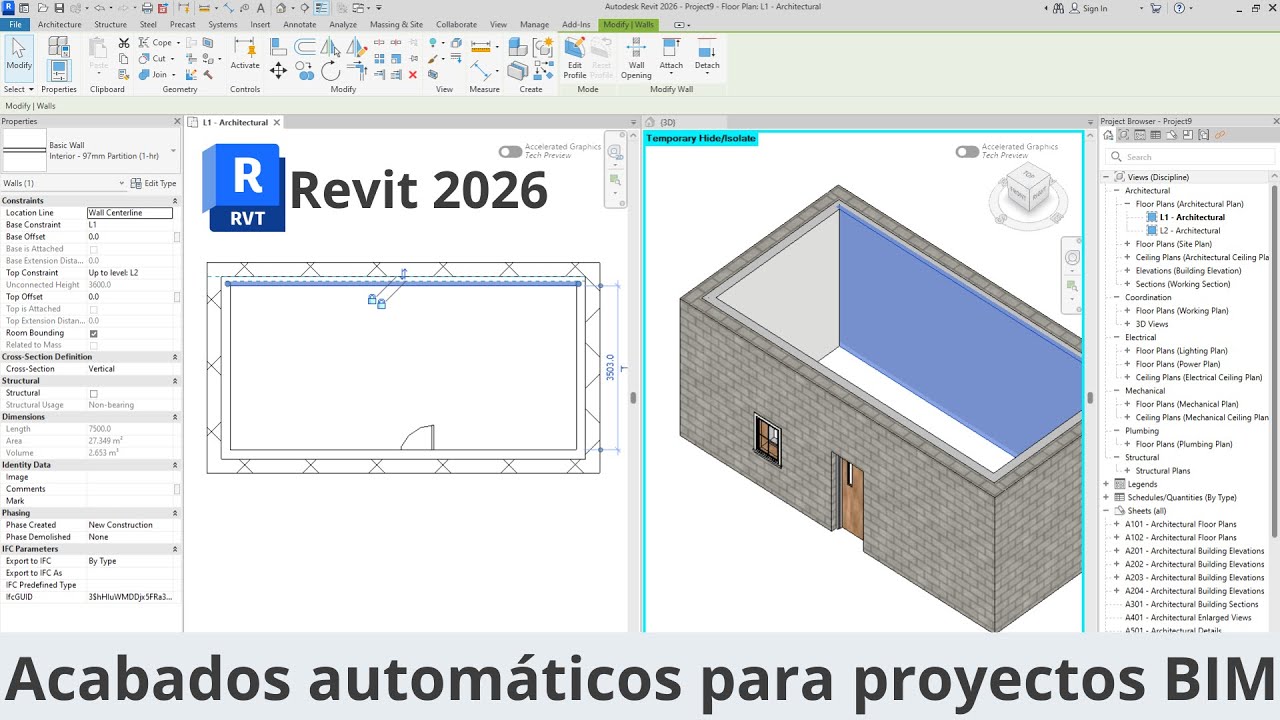Select the Rotate tool
Viewport: 1280px width, 720px height.
(330, 69)
